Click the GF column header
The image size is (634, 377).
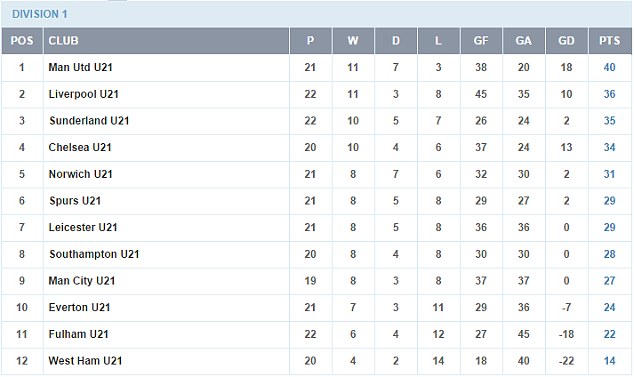point(481,41)
